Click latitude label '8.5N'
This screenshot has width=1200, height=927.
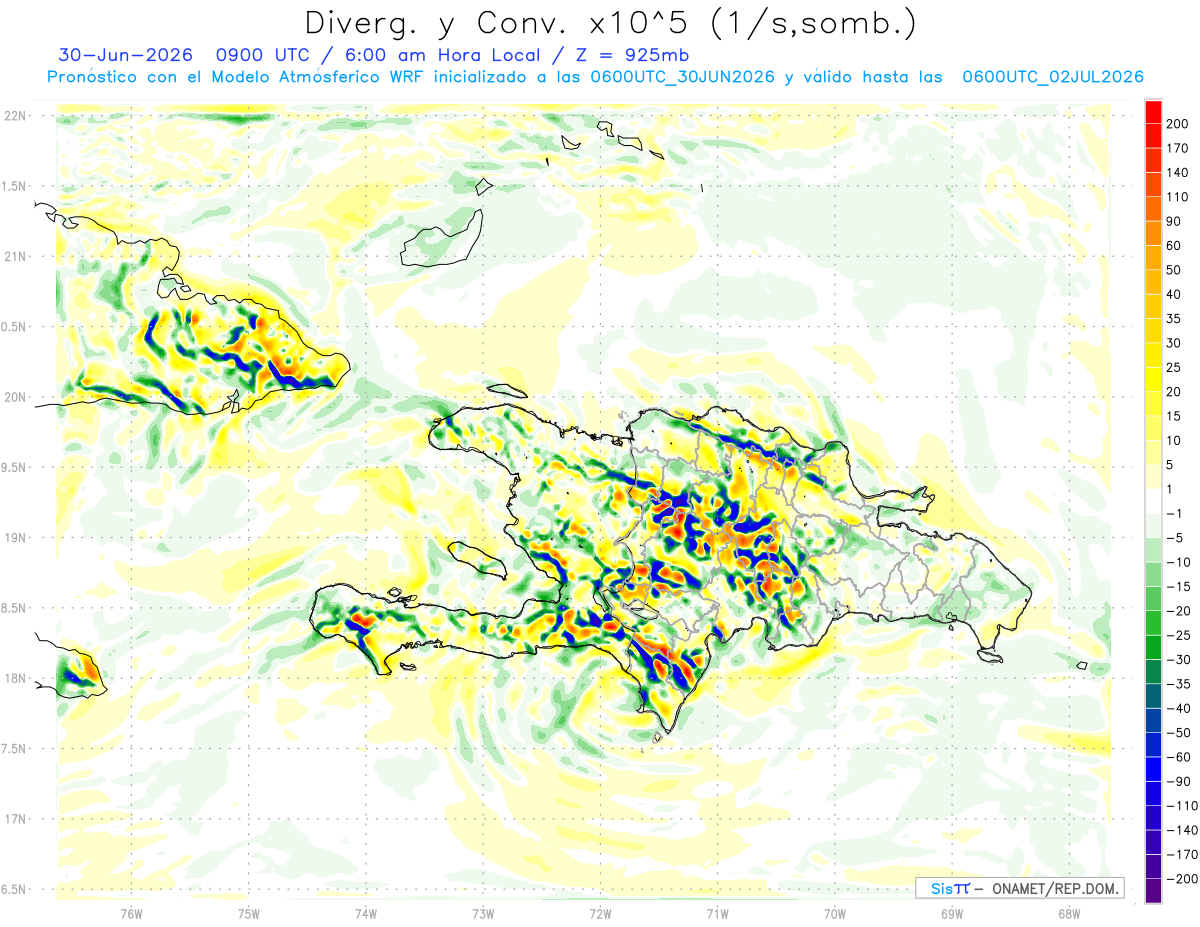pyautogui.click(x=13, y=608)
